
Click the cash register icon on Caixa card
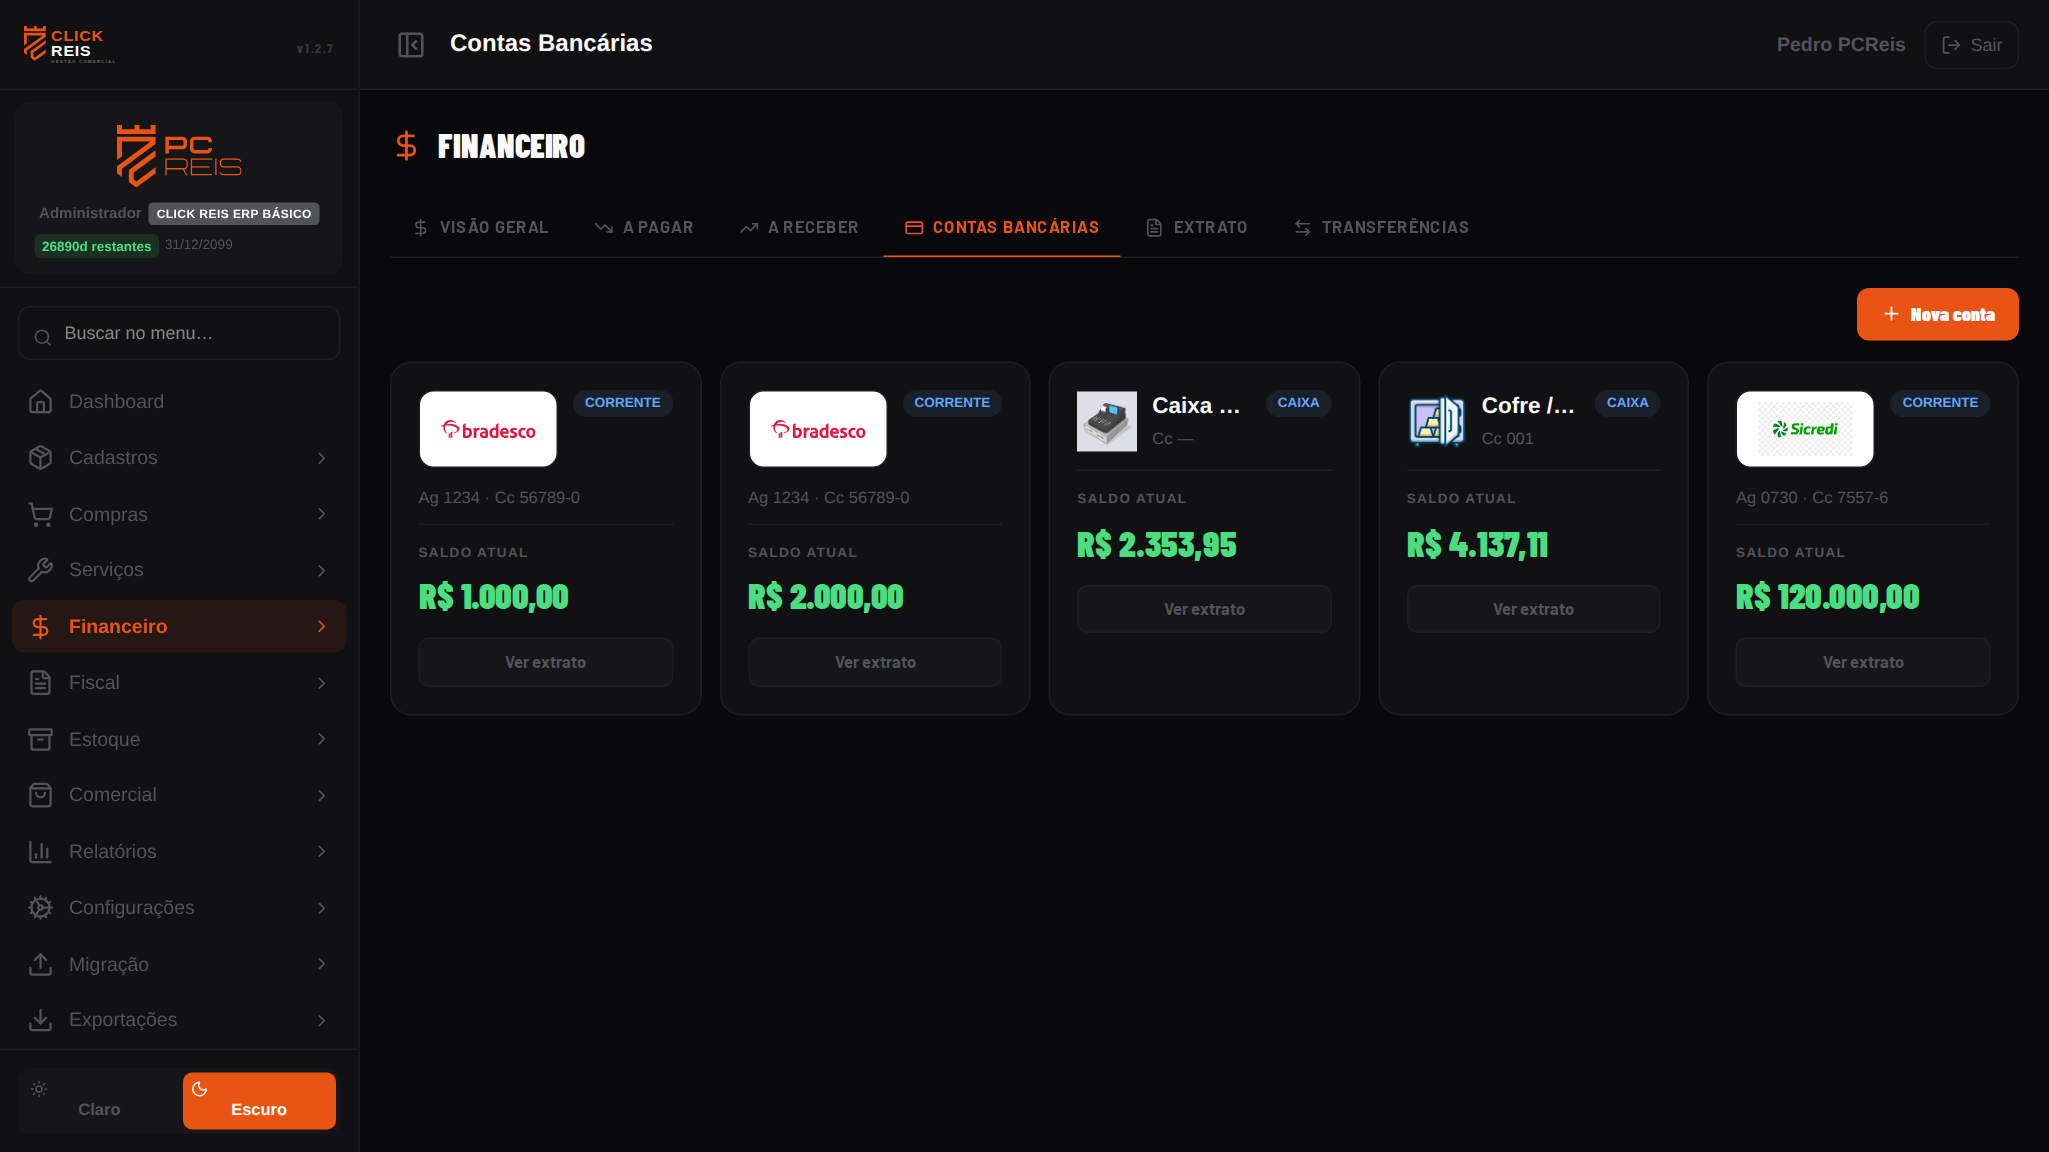1106,421
